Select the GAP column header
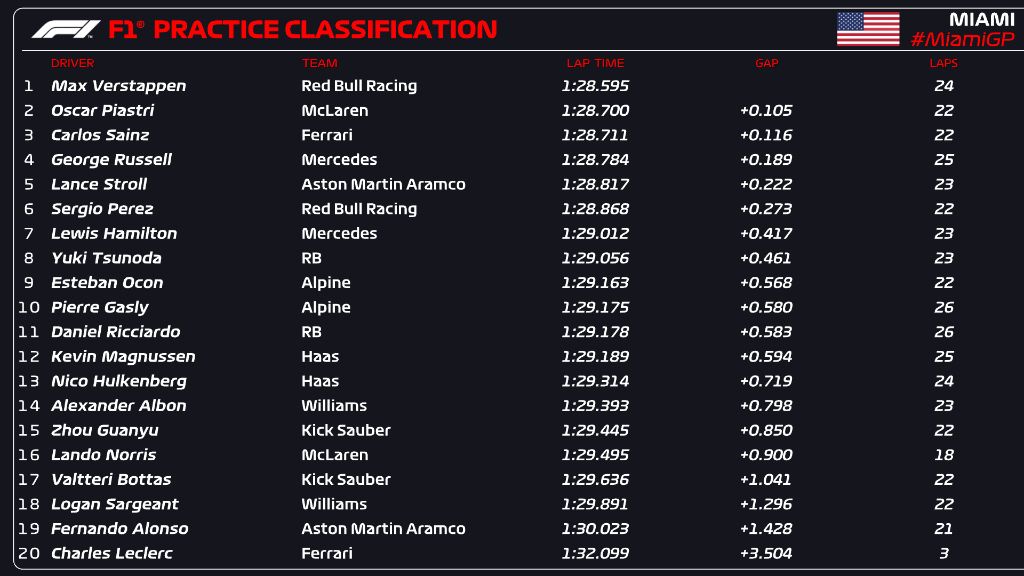The width and height of the screenshot is (1024, 576). coord(766,63)
